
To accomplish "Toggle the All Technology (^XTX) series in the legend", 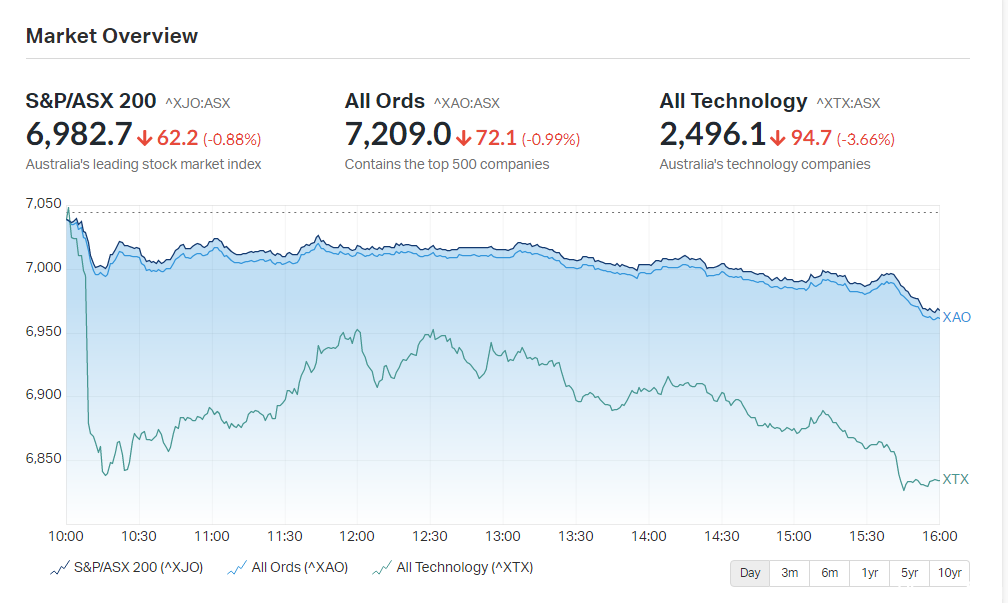I will (453, 568).
